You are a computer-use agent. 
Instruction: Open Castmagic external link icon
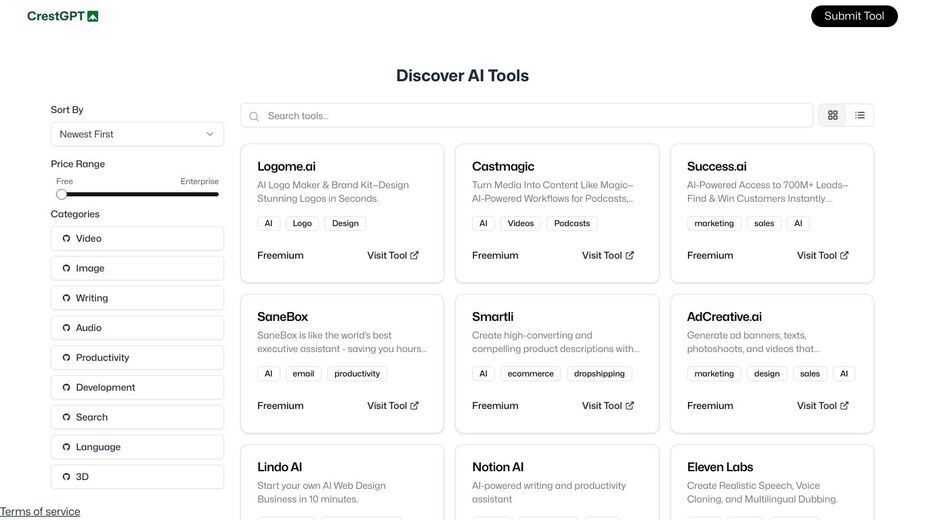[629, 255]
